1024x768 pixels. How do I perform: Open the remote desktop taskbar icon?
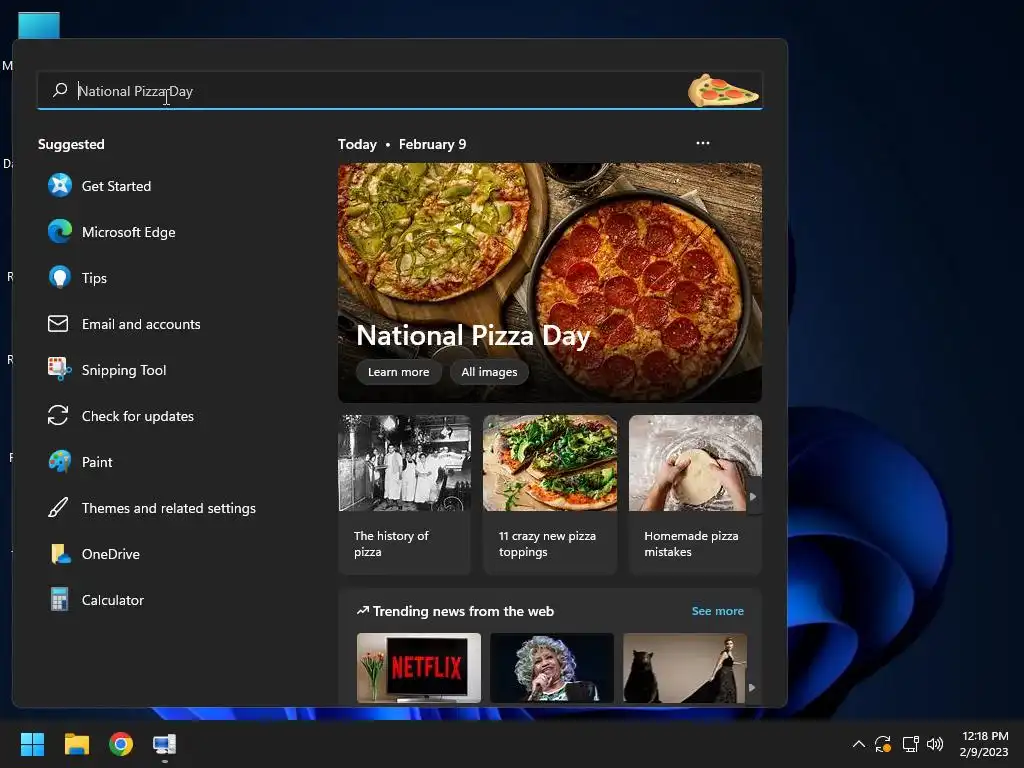coord(165,744)
